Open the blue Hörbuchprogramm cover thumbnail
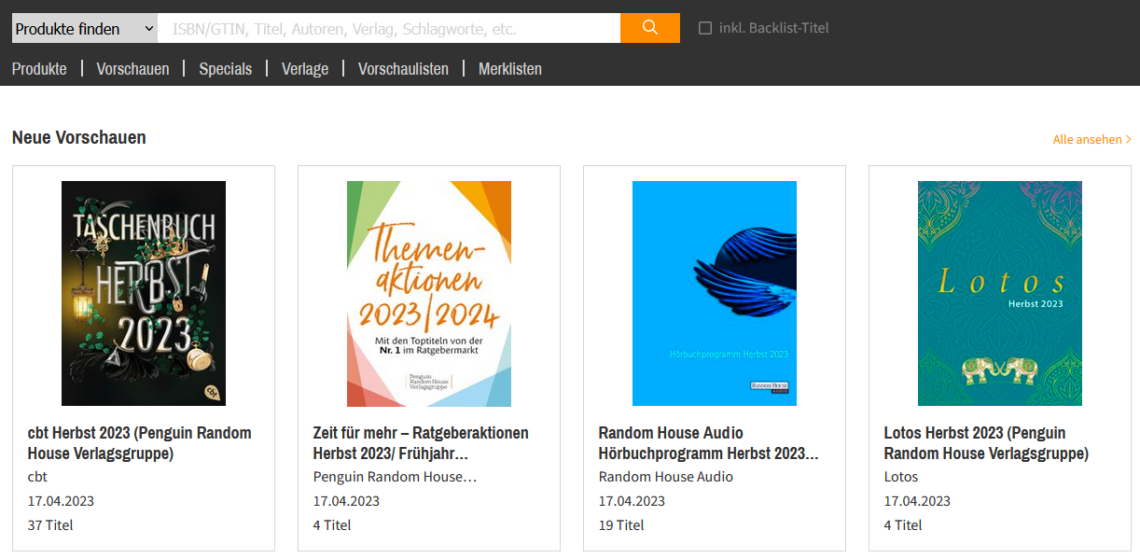1140x558 pixels. coord(715,293)
